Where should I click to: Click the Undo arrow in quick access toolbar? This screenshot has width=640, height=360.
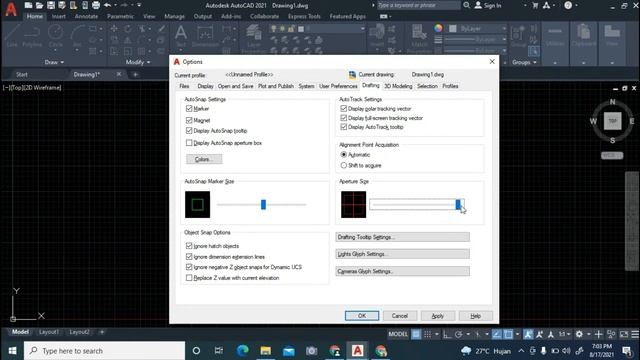pyautogui.click(x=107, y=5)
